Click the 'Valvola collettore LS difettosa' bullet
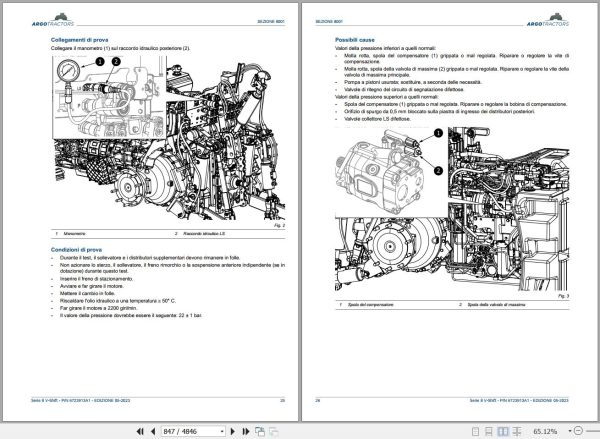 [377, 119]
